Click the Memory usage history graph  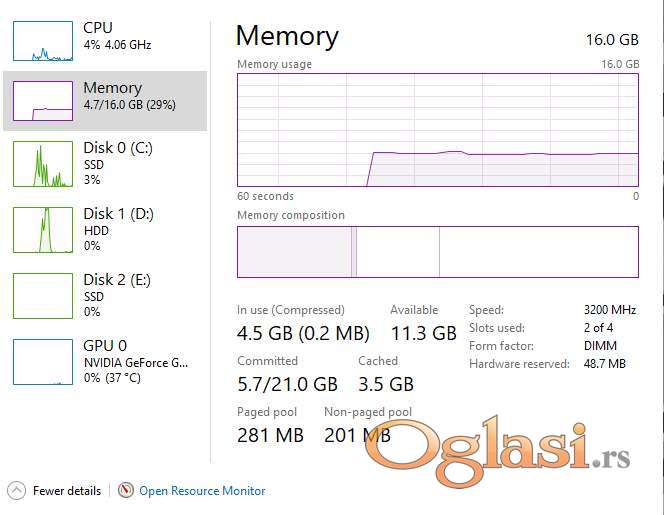[437, 129]
